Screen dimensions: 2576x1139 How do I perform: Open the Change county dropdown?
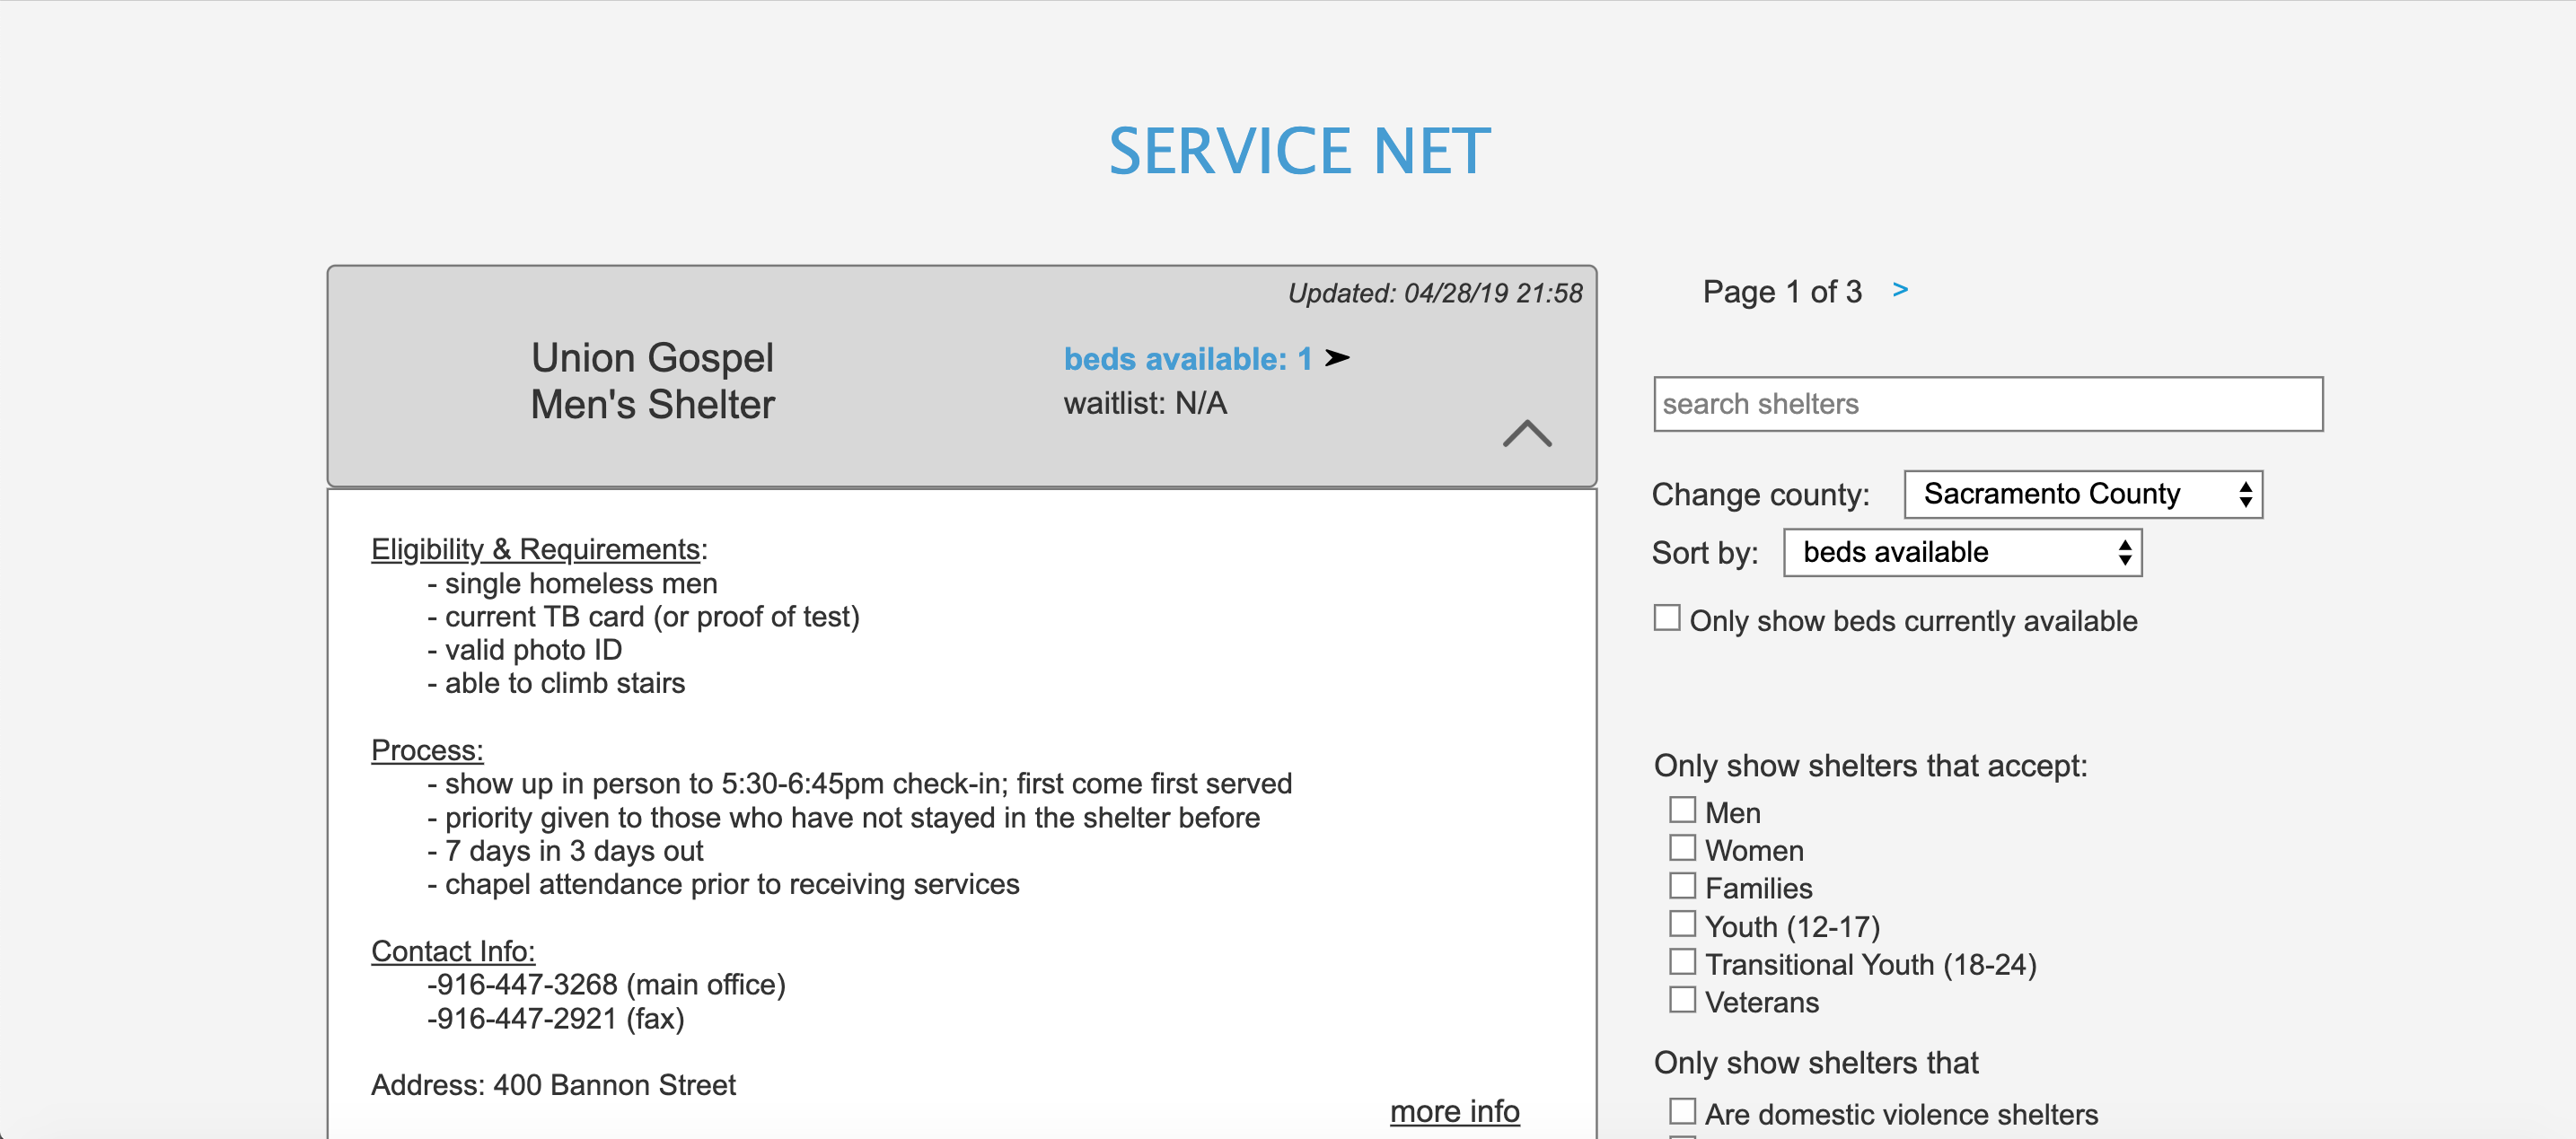click(2082, 493)
